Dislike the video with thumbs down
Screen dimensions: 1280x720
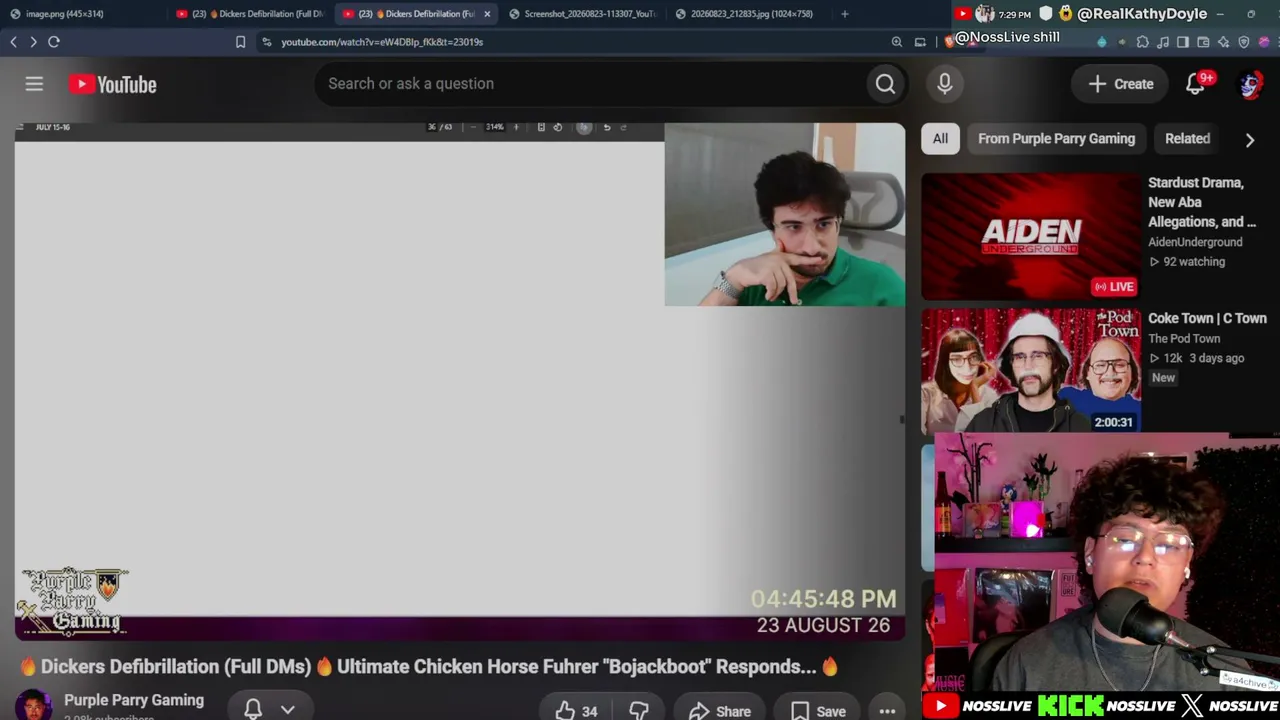pos(639,711)
